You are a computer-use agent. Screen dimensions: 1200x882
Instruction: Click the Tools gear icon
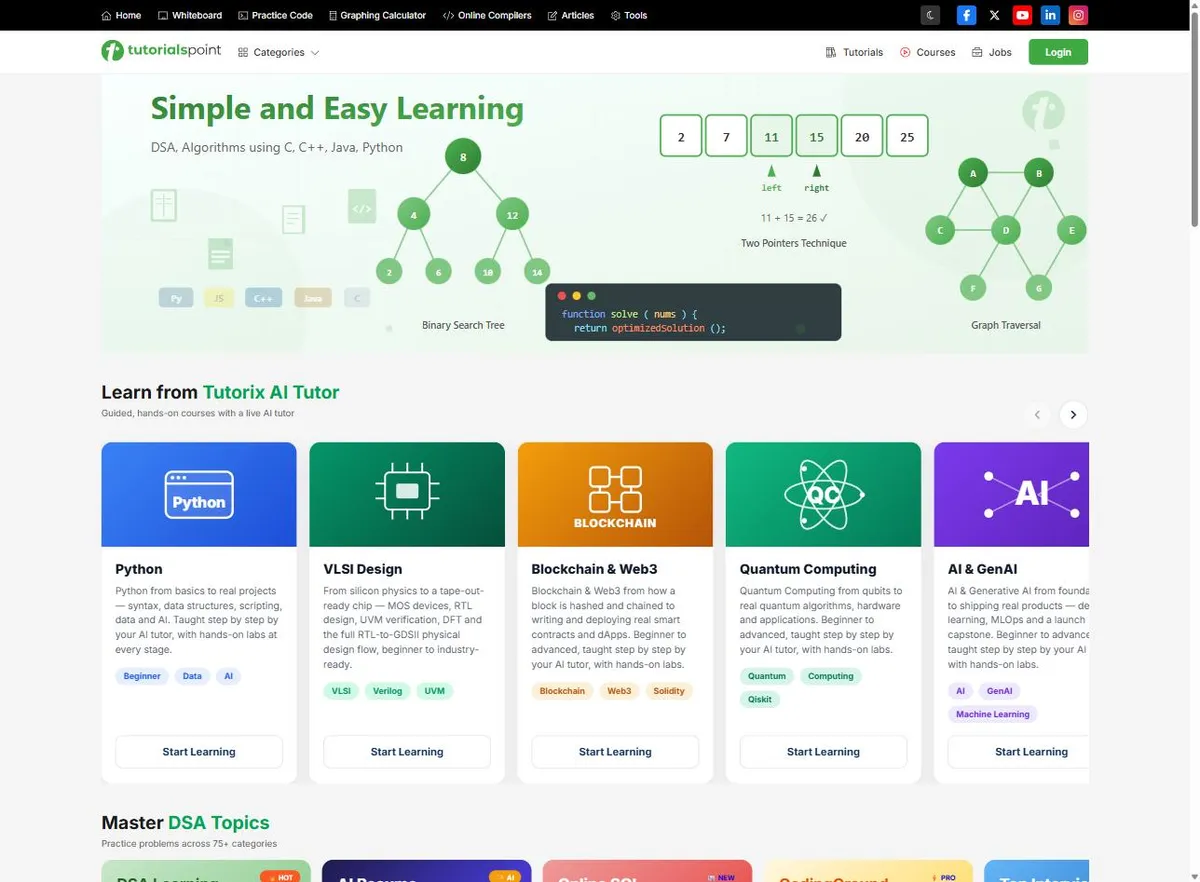(x=615, y=15)
